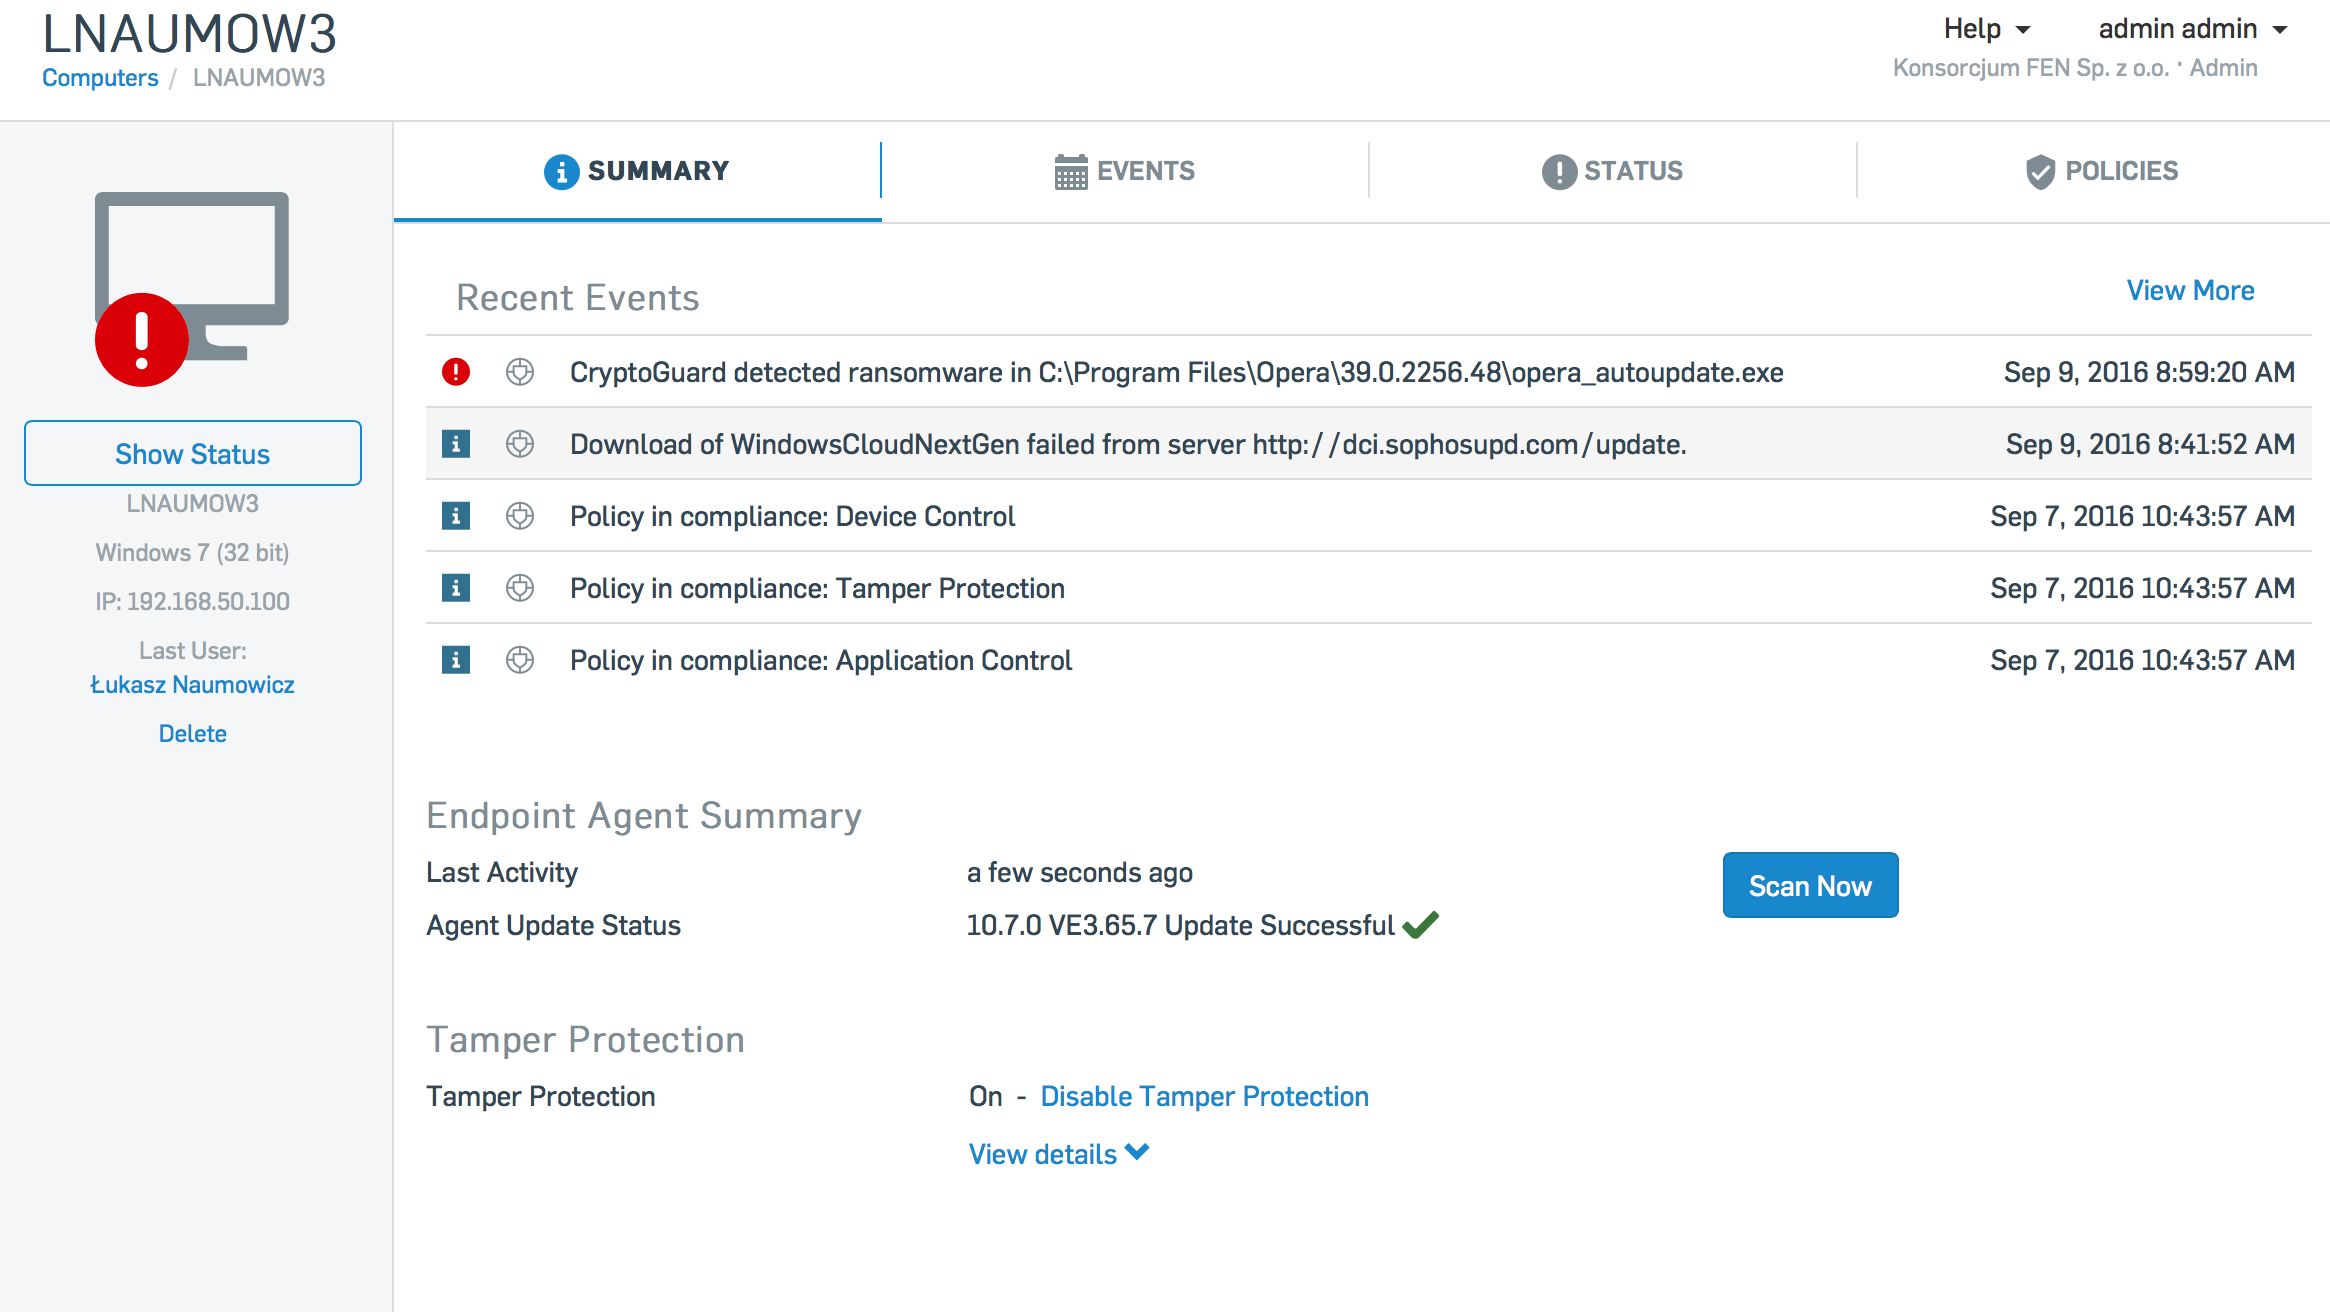The width and height of the screenshot is (2330, 1312).
Task: Open last user Łukasz Naumowicz profile link
Action: (192, 684)
